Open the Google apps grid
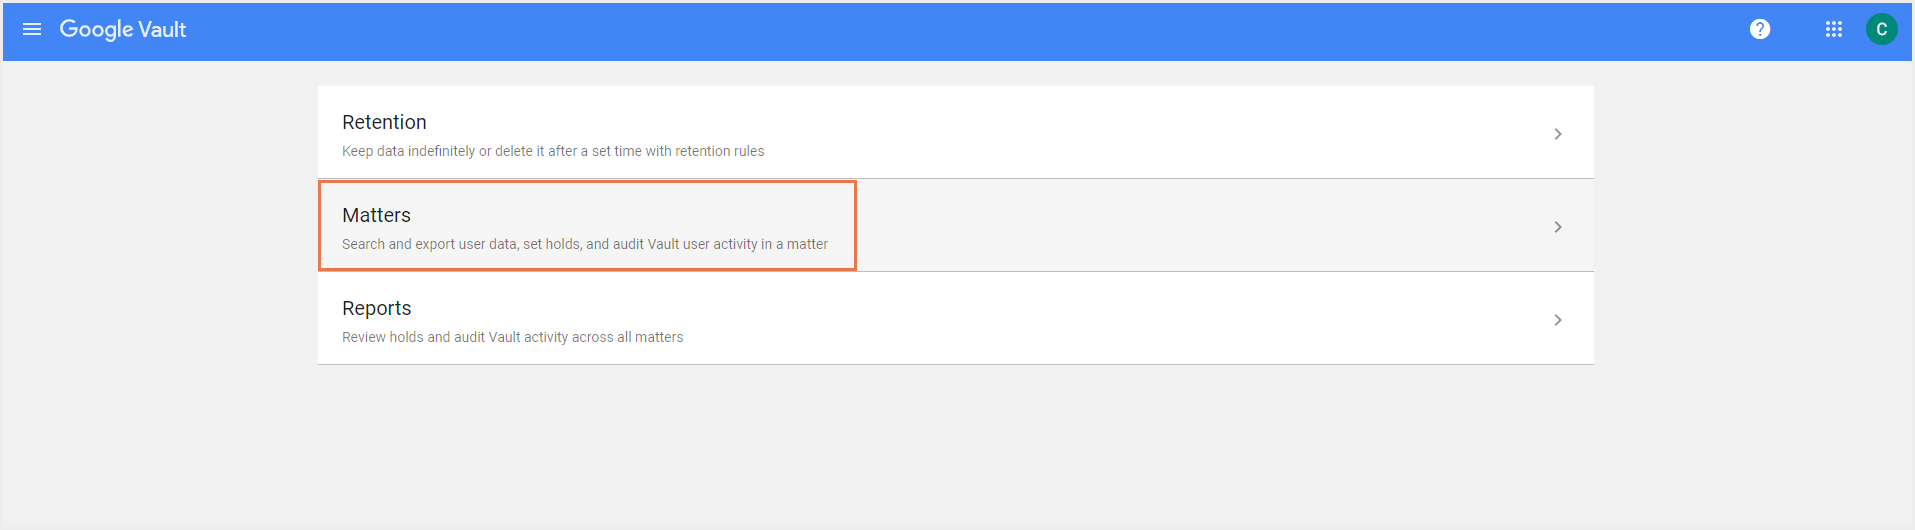This screenshot has height=530, width=1915. [1833, 29]
